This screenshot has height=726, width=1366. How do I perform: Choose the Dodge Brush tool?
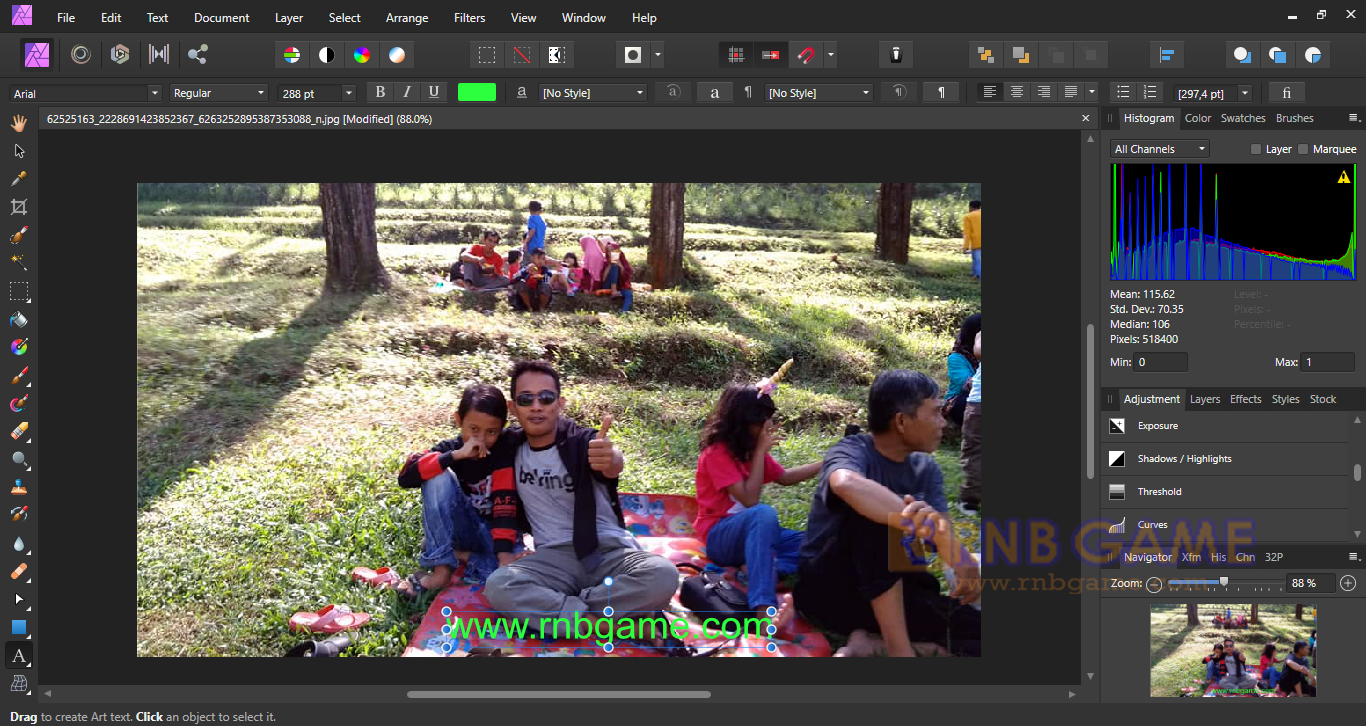[19, 460]
